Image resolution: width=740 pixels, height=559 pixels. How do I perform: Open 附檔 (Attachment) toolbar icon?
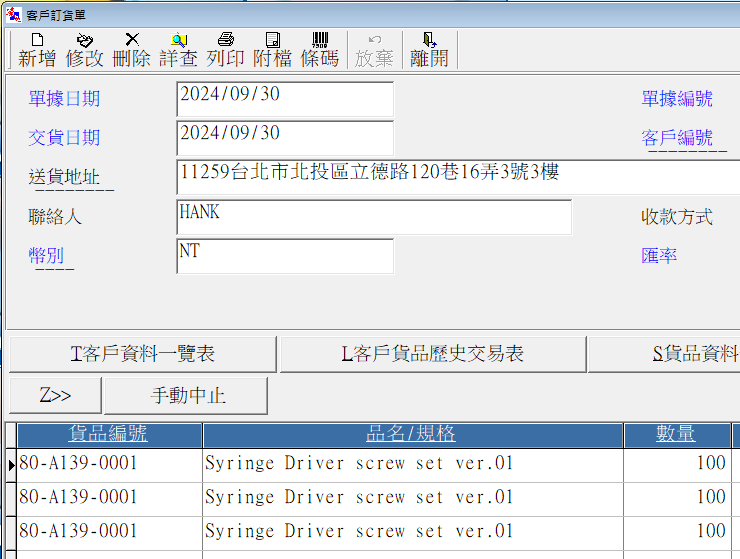pyautogui.click(x=272, y=49)
